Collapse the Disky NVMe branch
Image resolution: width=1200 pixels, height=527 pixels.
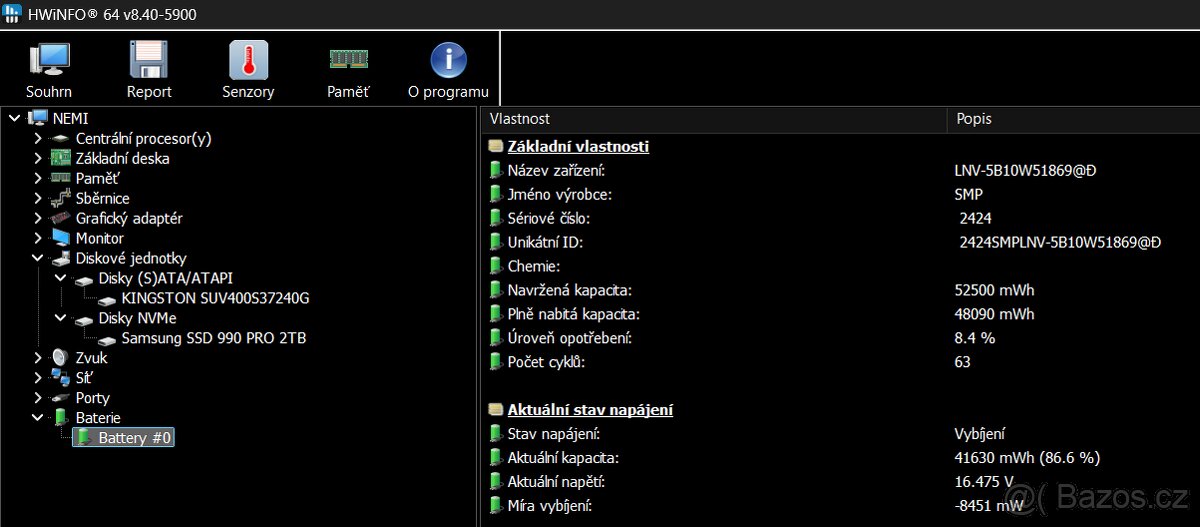61,318
